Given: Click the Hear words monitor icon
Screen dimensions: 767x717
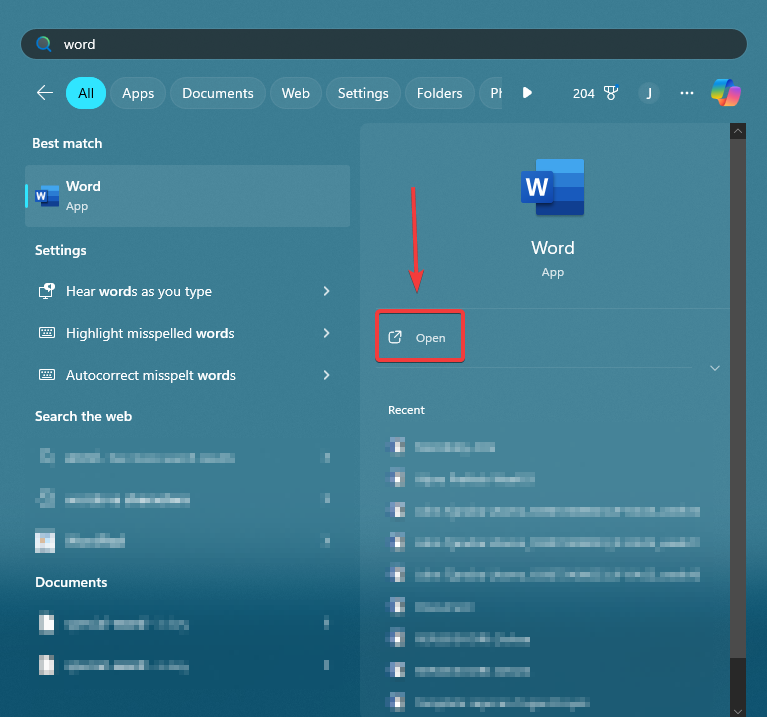Looking at the screenshot, I should 46,291.
